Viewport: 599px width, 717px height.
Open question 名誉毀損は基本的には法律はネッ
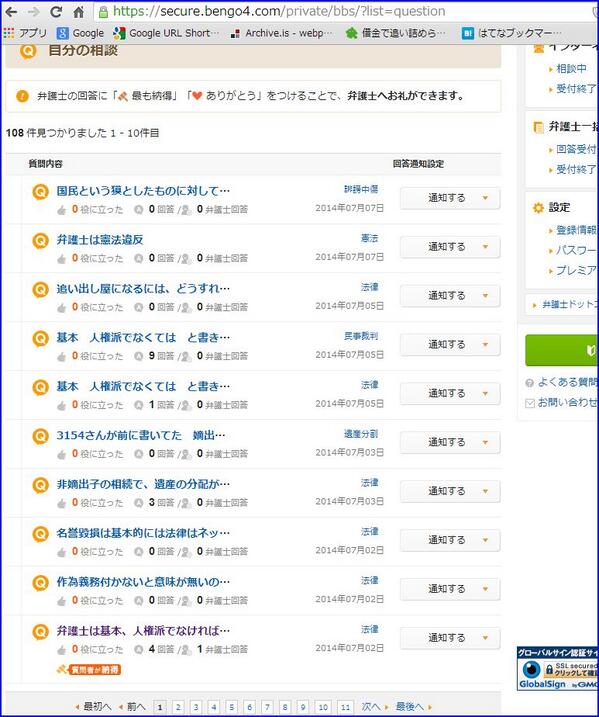143,533
